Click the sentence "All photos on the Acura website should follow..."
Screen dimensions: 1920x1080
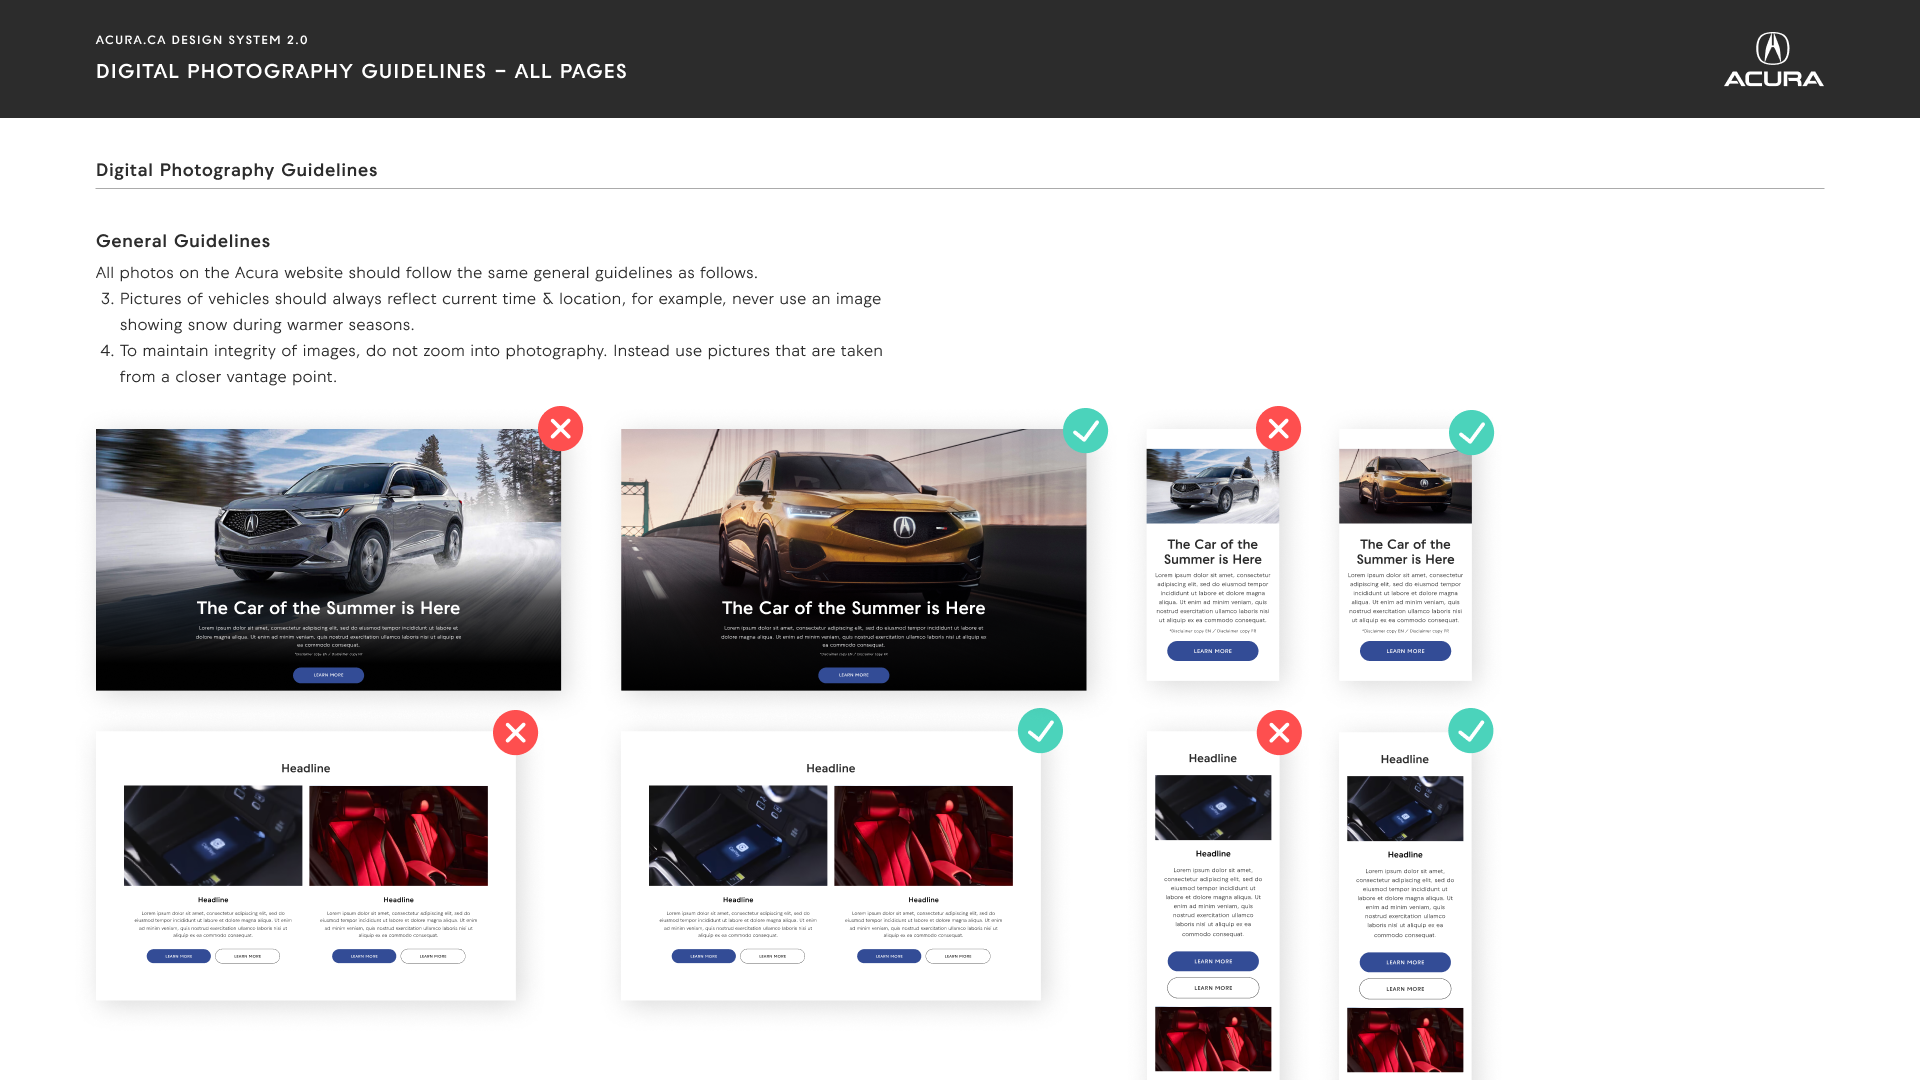[x=427, y=273]
